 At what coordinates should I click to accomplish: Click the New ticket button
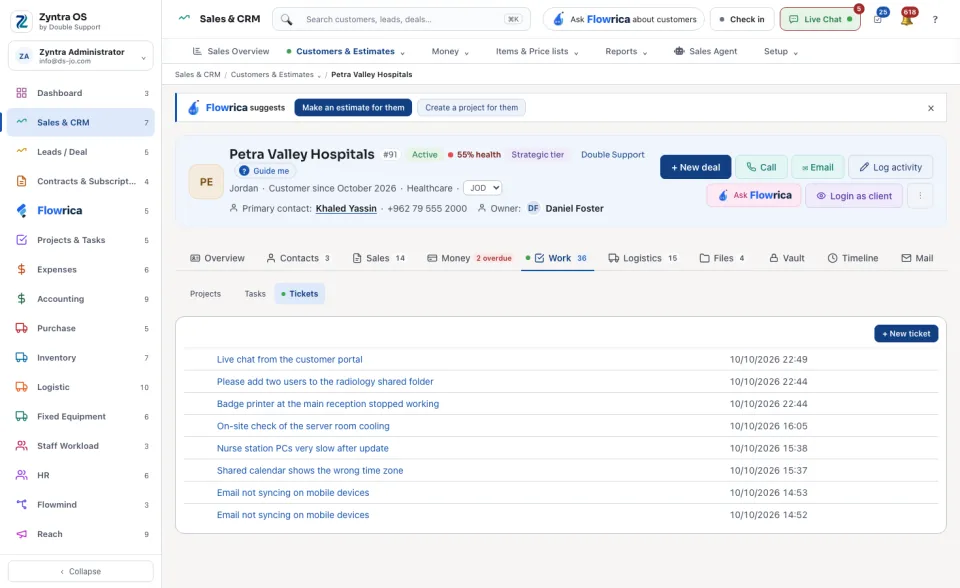tap(906, 334)
